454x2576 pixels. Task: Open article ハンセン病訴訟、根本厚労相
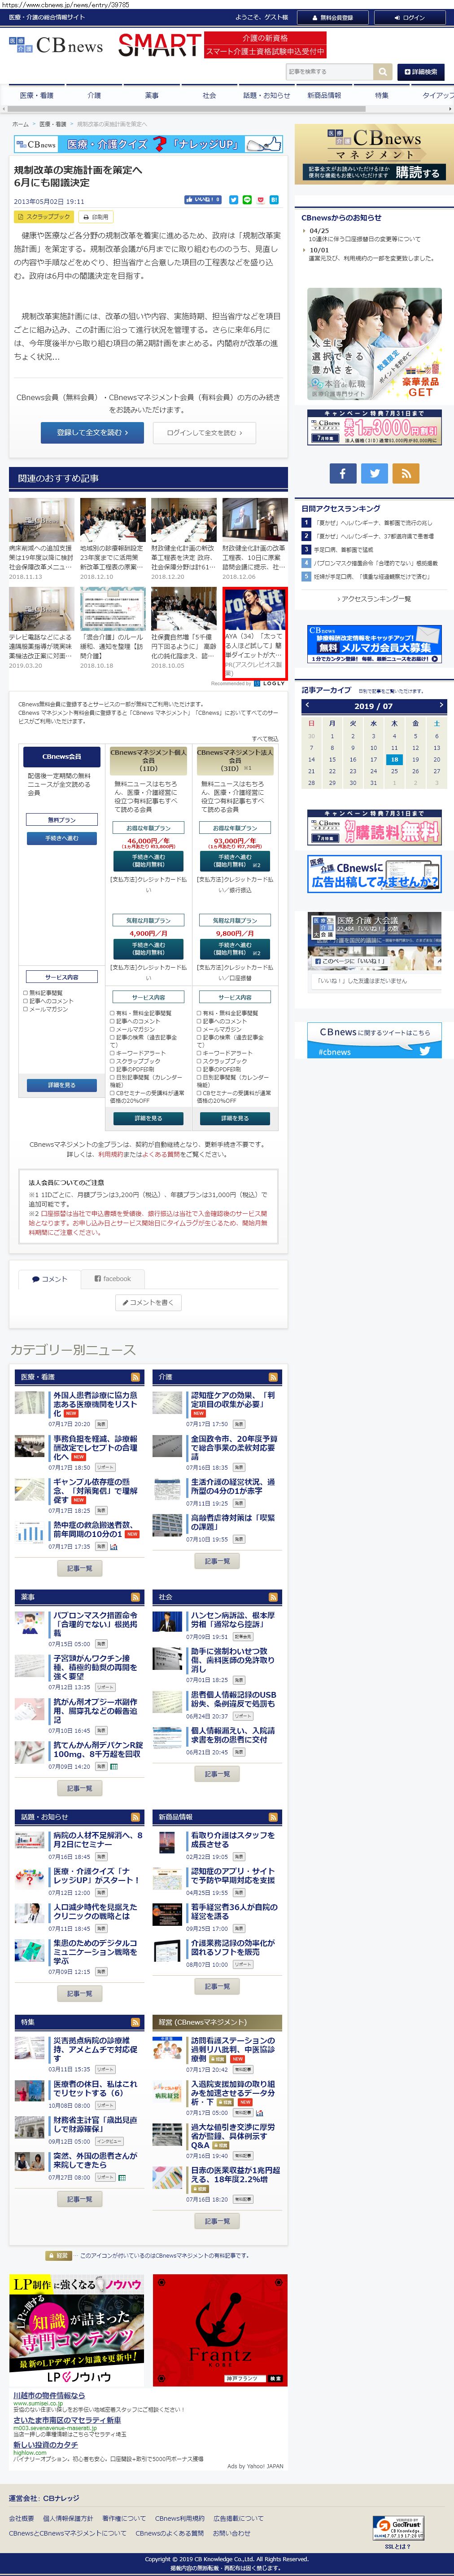click(x=233, y=1619)
